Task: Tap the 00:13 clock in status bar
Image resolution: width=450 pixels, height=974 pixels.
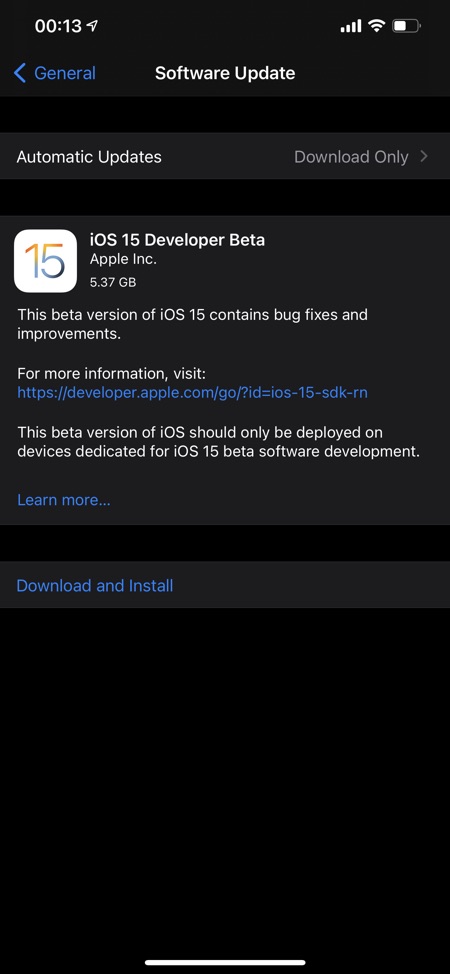Action: click(58, 26)
